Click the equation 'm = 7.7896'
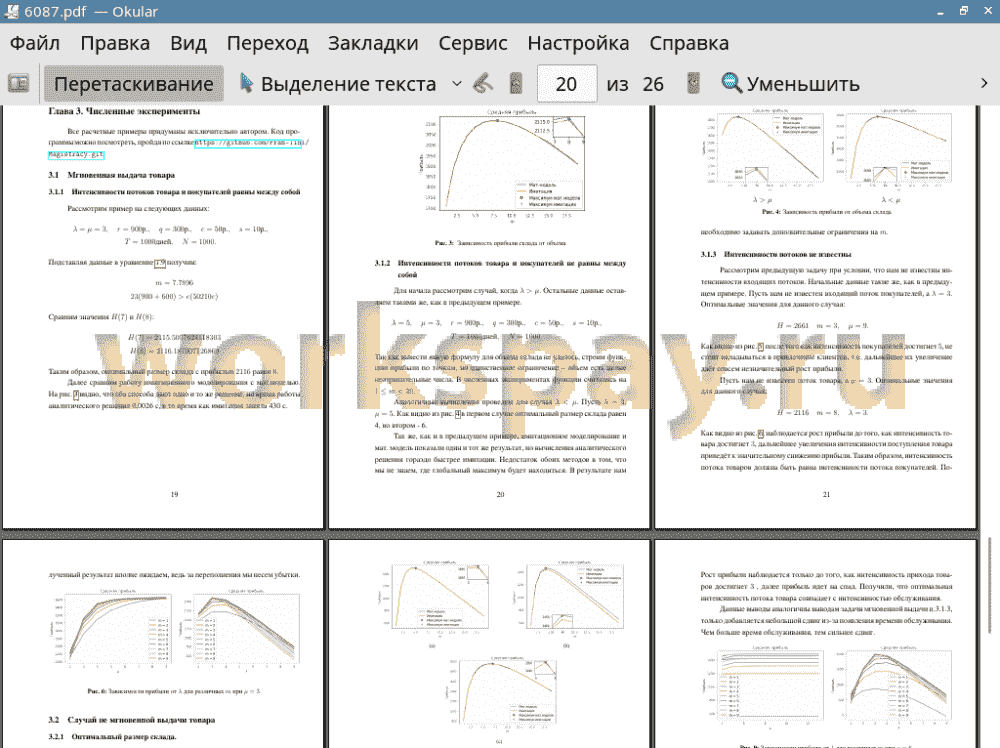Image resolution: width=1000 pixels, height=748 pixels. 174,282
